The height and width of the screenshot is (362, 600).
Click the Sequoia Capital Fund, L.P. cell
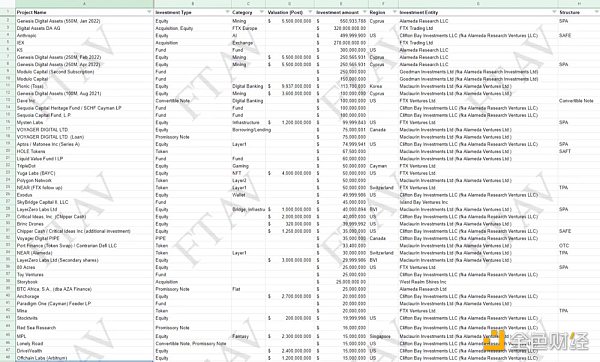(85, 115)
